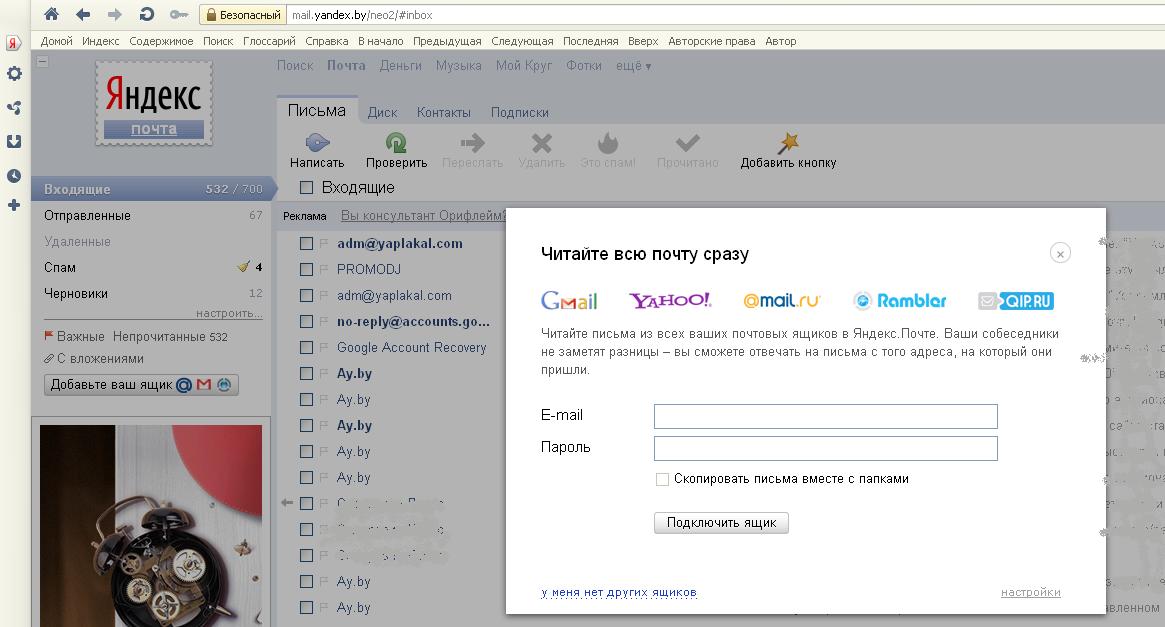The height and width of the screenshot is (627, 1165).
Task: Click the Yandex Почта logo
Action: [154, 103]
